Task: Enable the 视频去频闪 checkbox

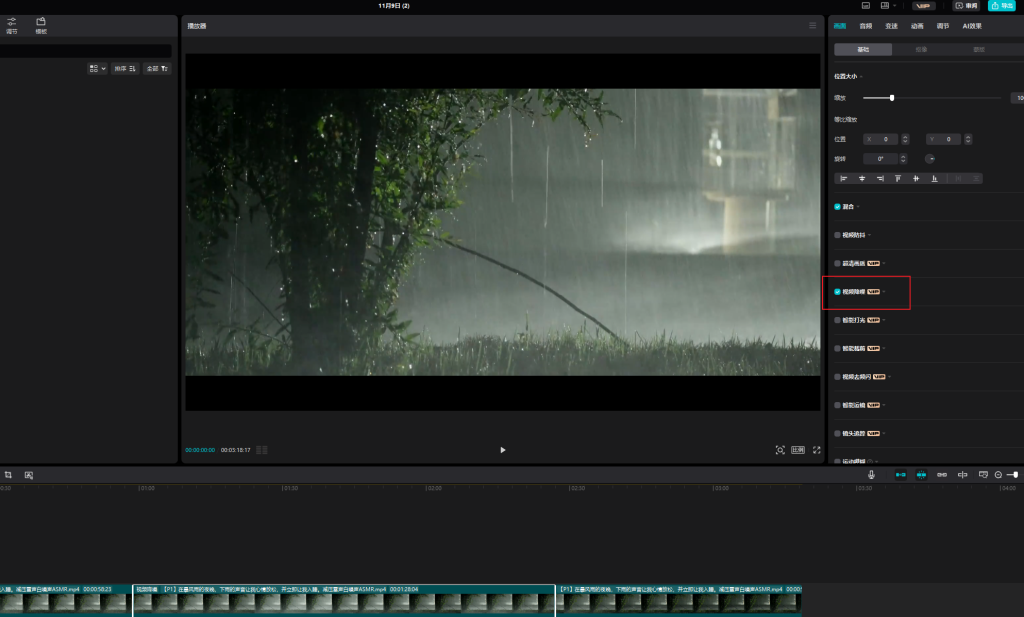Action: click(x=837, y=377)
